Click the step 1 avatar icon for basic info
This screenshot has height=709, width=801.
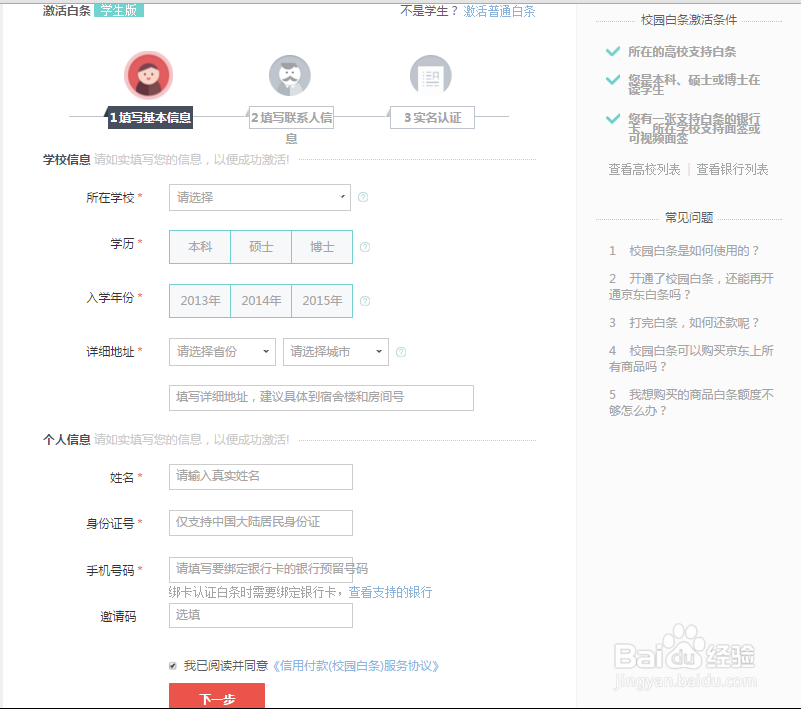[x=148, y=76]
